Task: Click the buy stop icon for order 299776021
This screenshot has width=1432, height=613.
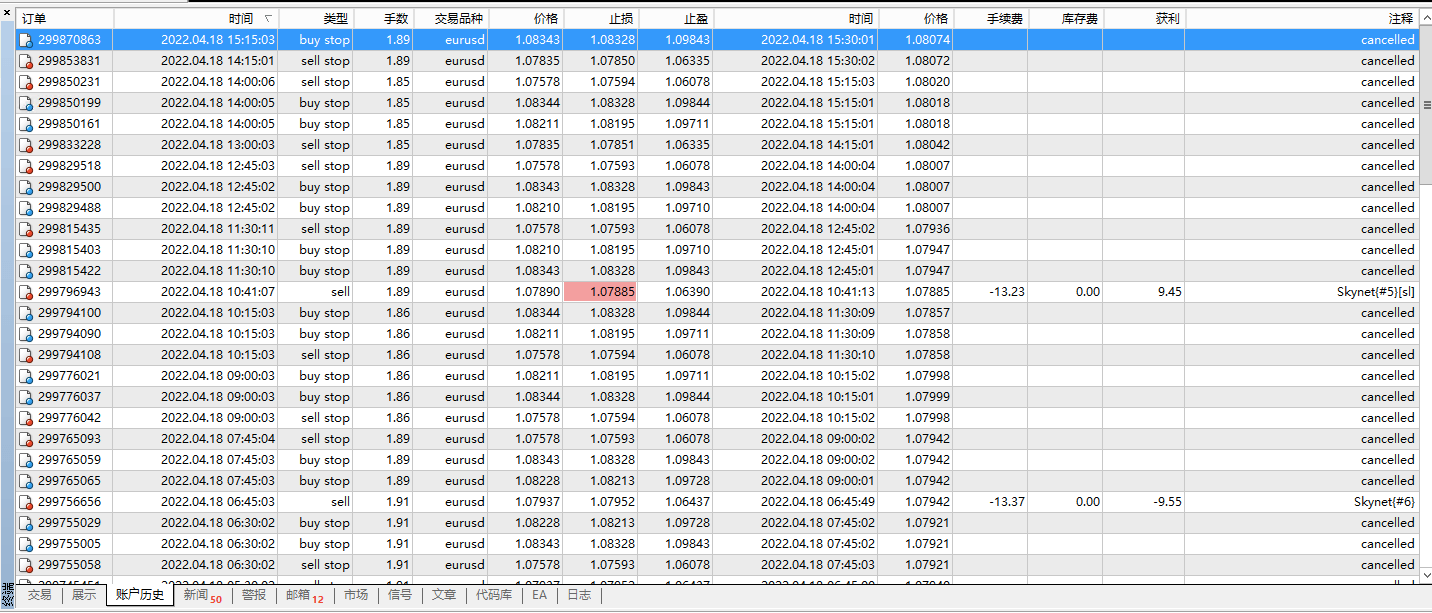Action: pyautogui.click(x=26, y=376)
